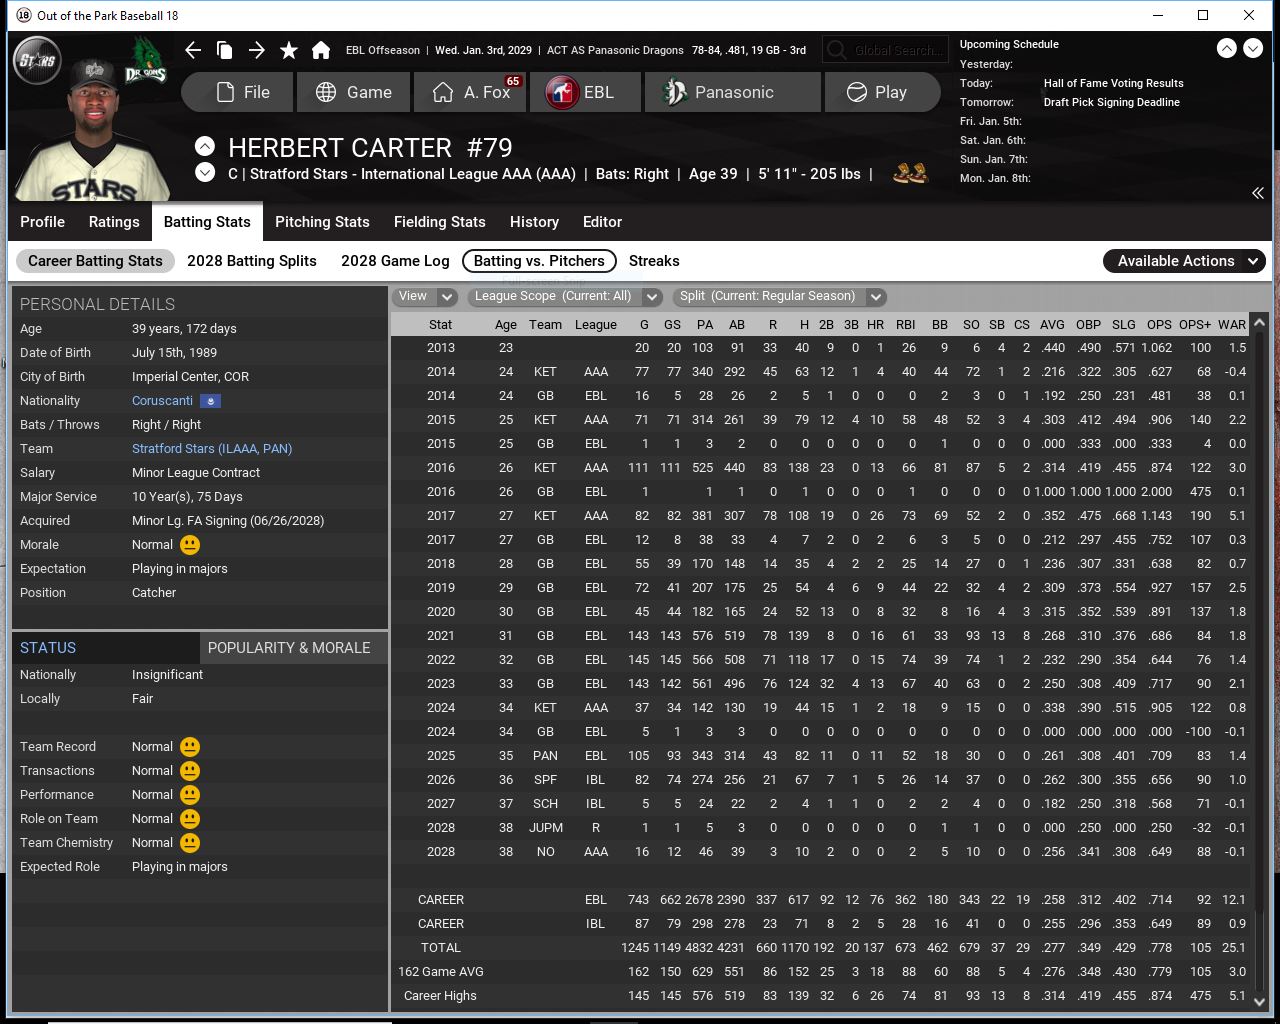Click the Coruscanti nationality flag icon
Image resolution: width=1280 pixels, height=1024 pixels.
(x=210, y=401)
